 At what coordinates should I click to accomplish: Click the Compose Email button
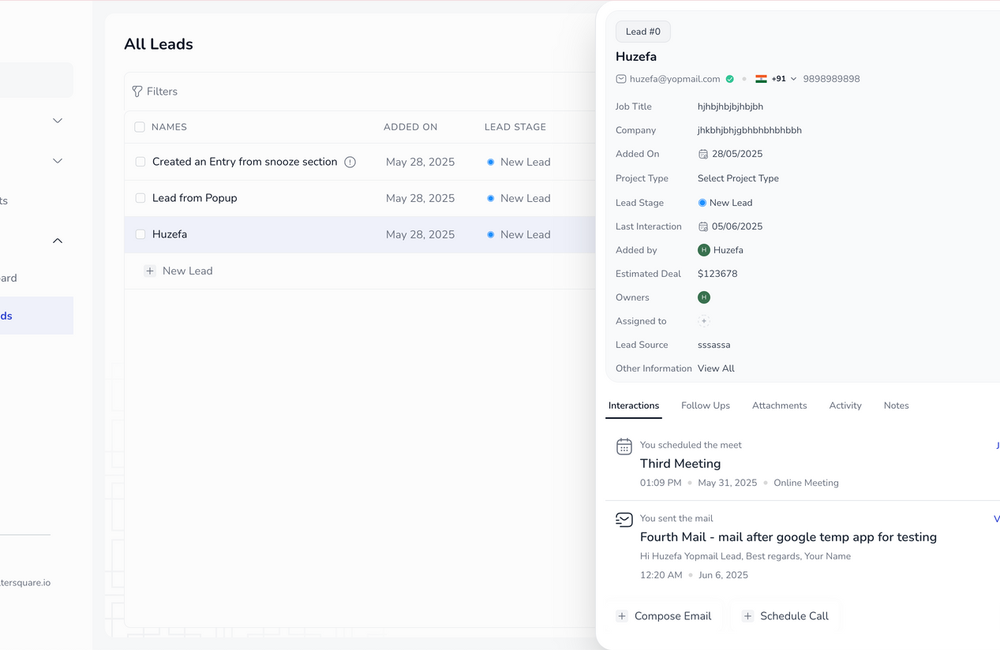(x=665, y=616)
